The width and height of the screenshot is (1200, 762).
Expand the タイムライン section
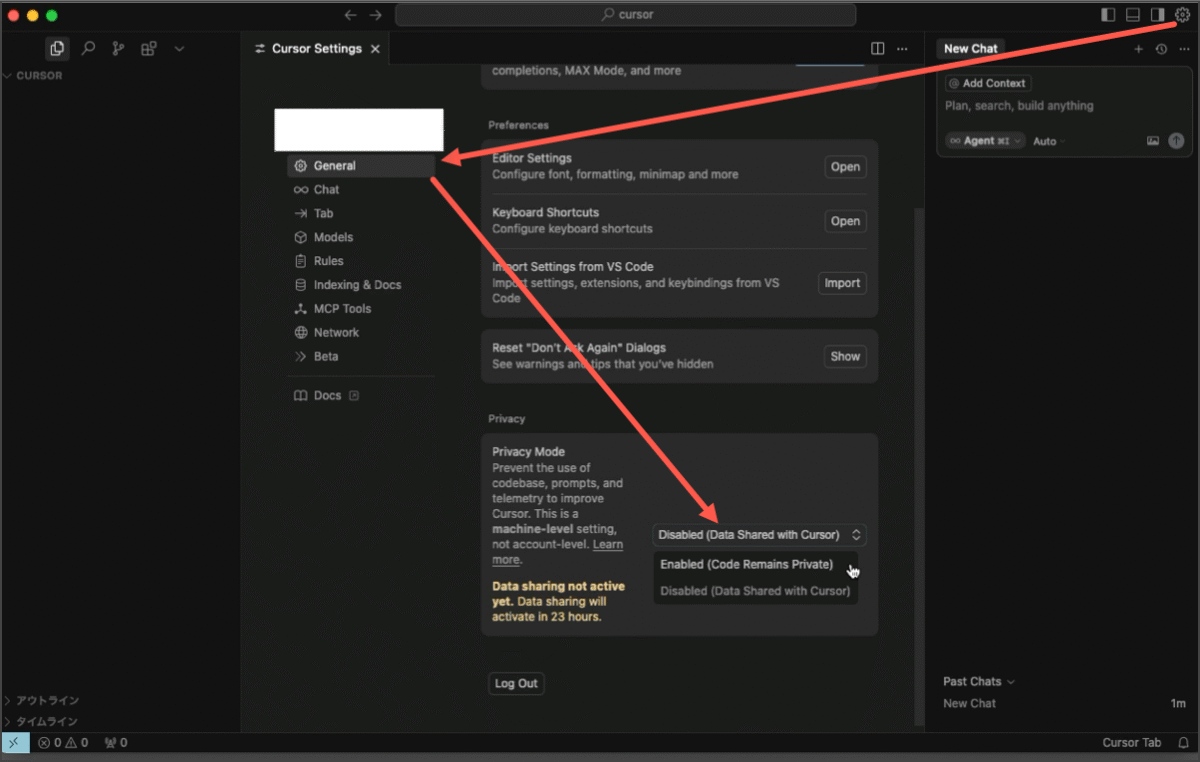121,721
